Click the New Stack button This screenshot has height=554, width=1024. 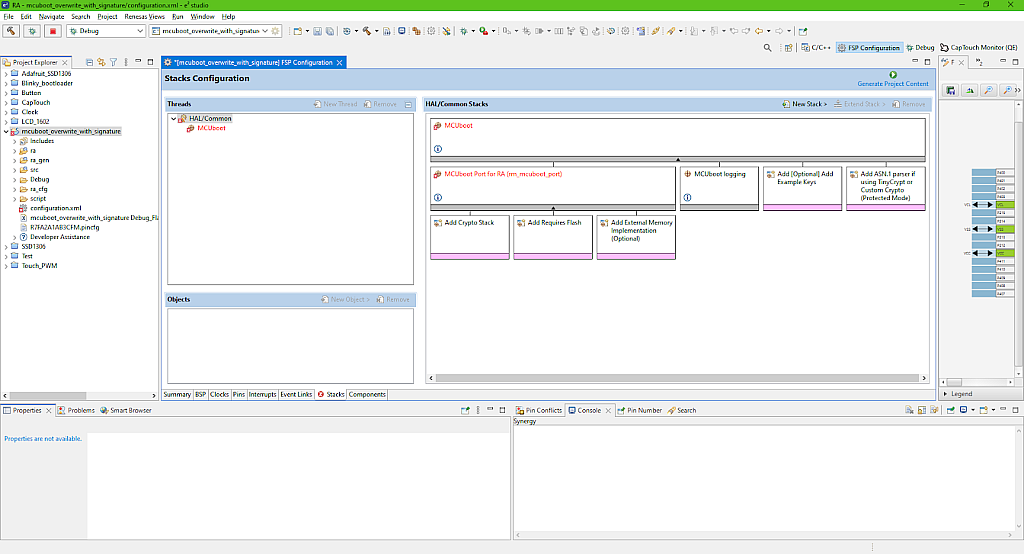click(804, 104)
